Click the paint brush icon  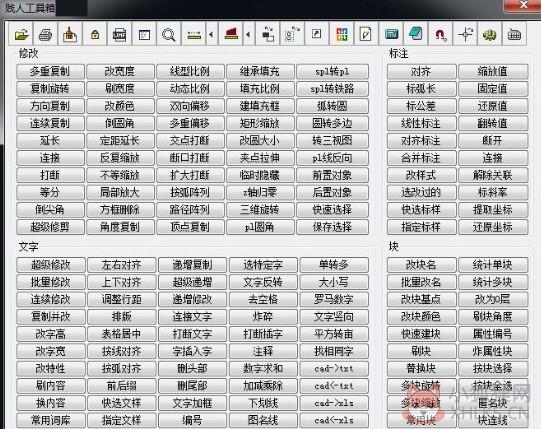pos(70,35)
